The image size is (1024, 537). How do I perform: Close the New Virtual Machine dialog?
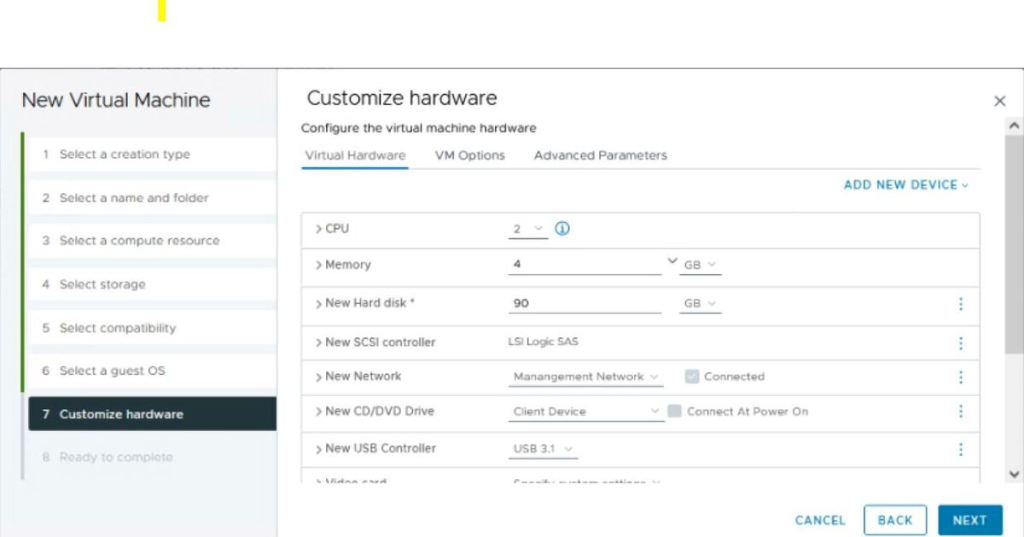[999, 101]
